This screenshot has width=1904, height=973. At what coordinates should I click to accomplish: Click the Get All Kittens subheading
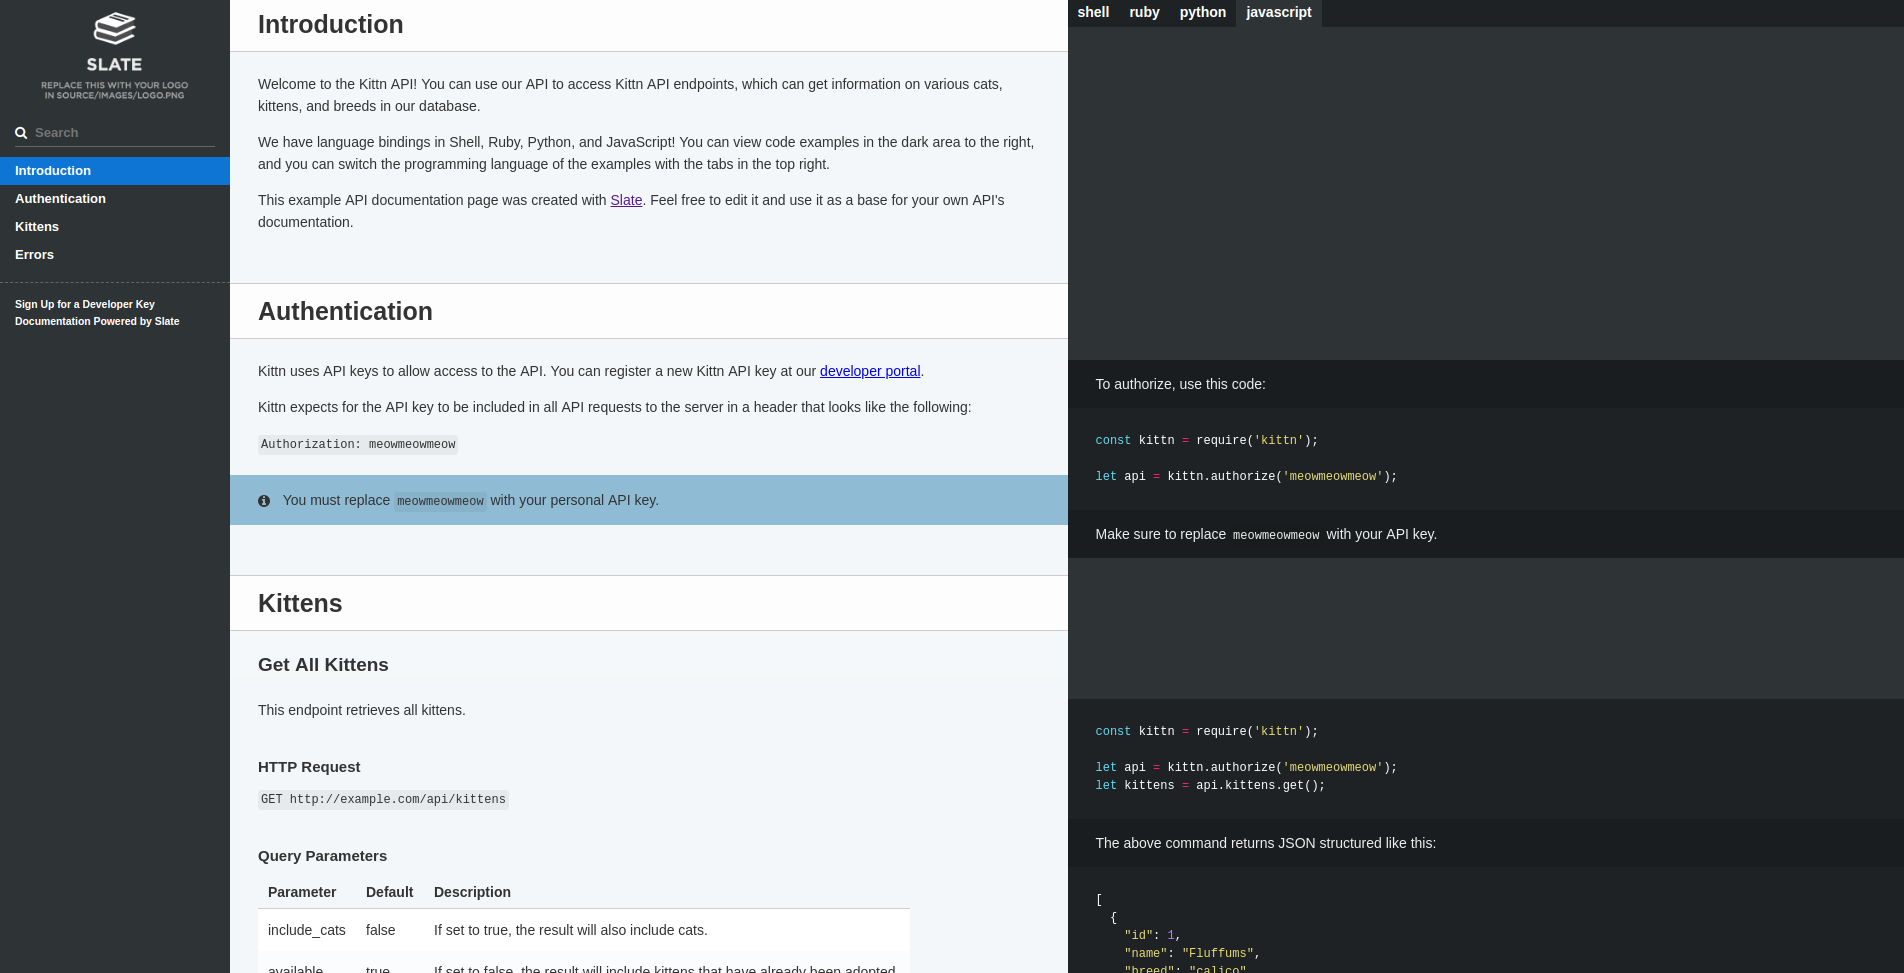[x=323, y=665]
